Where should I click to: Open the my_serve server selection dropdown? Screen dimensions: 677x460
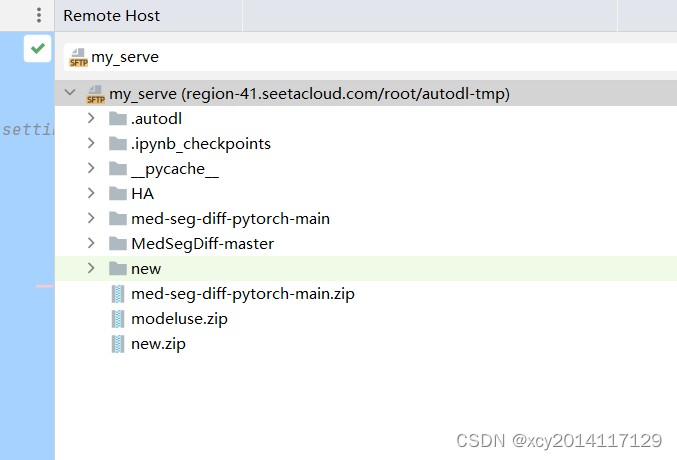(x=370, y=57)
